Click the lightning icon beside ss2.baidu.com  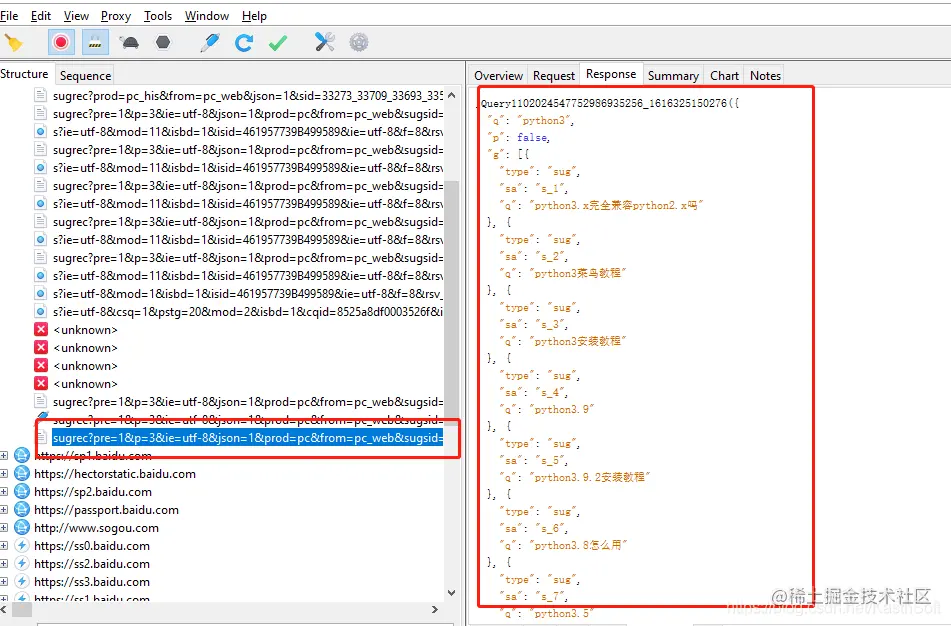[22, 564]
